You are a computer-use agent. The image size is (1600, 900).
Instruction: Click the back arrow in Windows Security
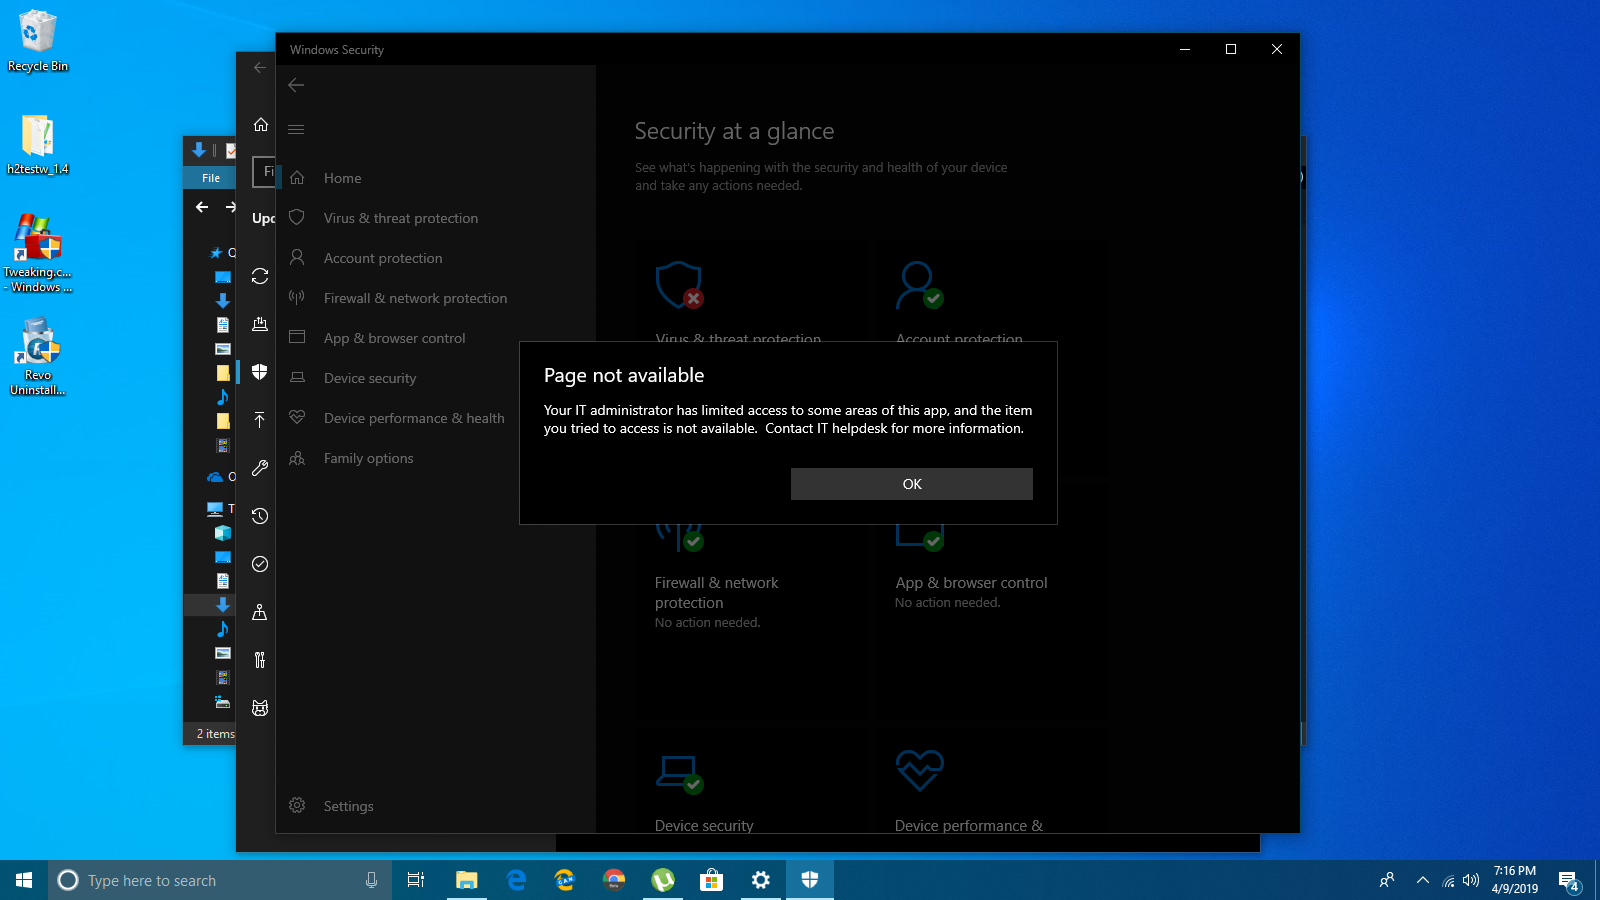(296, 85)
